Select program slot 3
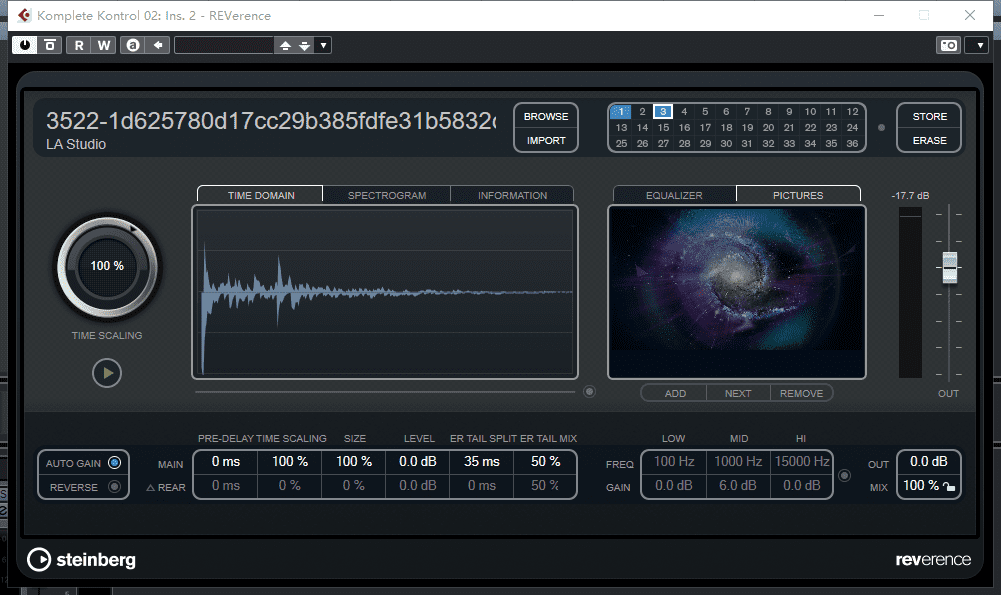Screen dimensions: 1001x595 [x=663, y=112]
